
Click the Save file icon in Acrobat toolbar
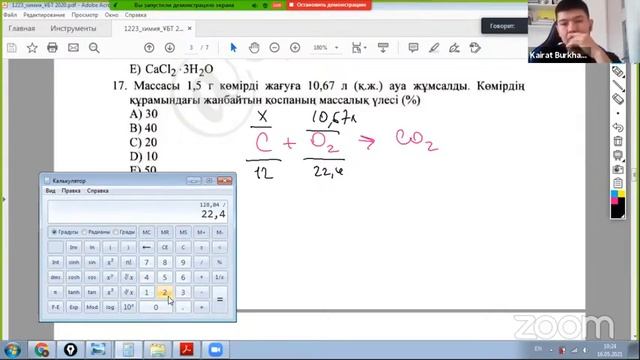(x=11, y=48)
